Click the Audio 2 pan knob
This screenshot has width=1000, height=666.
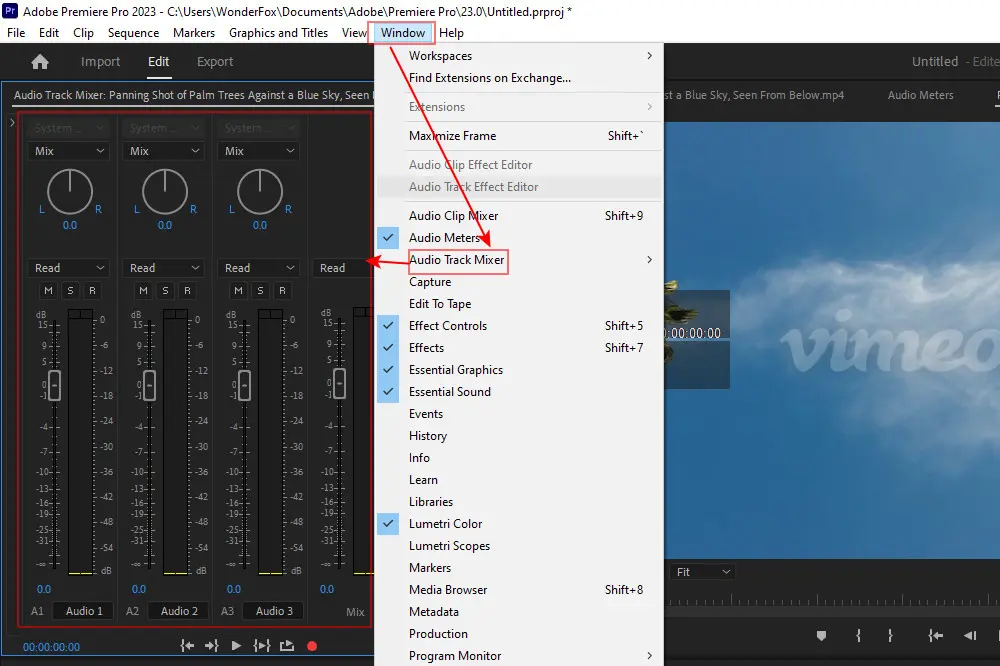[x=165, y=191]
